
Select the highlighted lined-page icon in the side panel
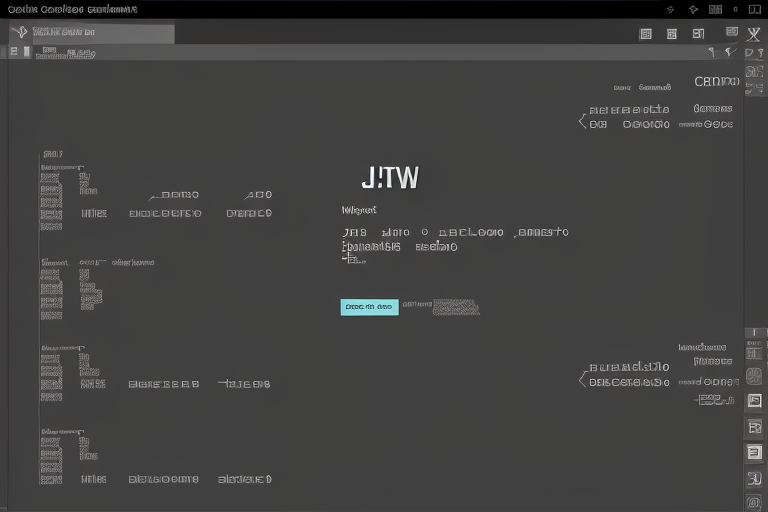tap(755, 452)
